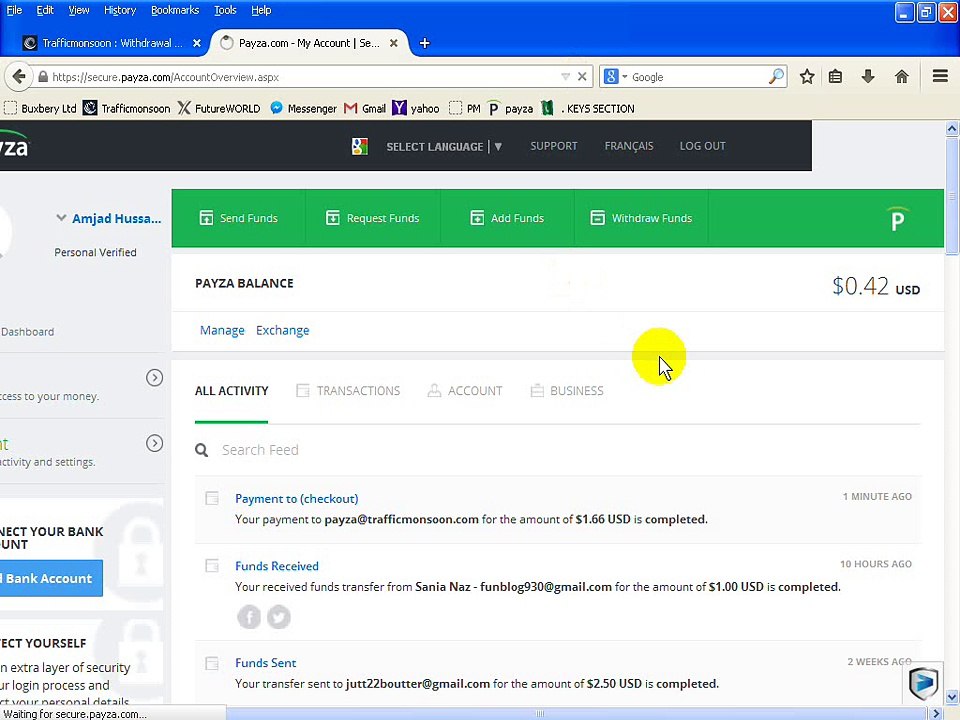Click Withdraw Funds
Image resolution: width=960 pixels, height=720 pixels.
tap(641, 218)
